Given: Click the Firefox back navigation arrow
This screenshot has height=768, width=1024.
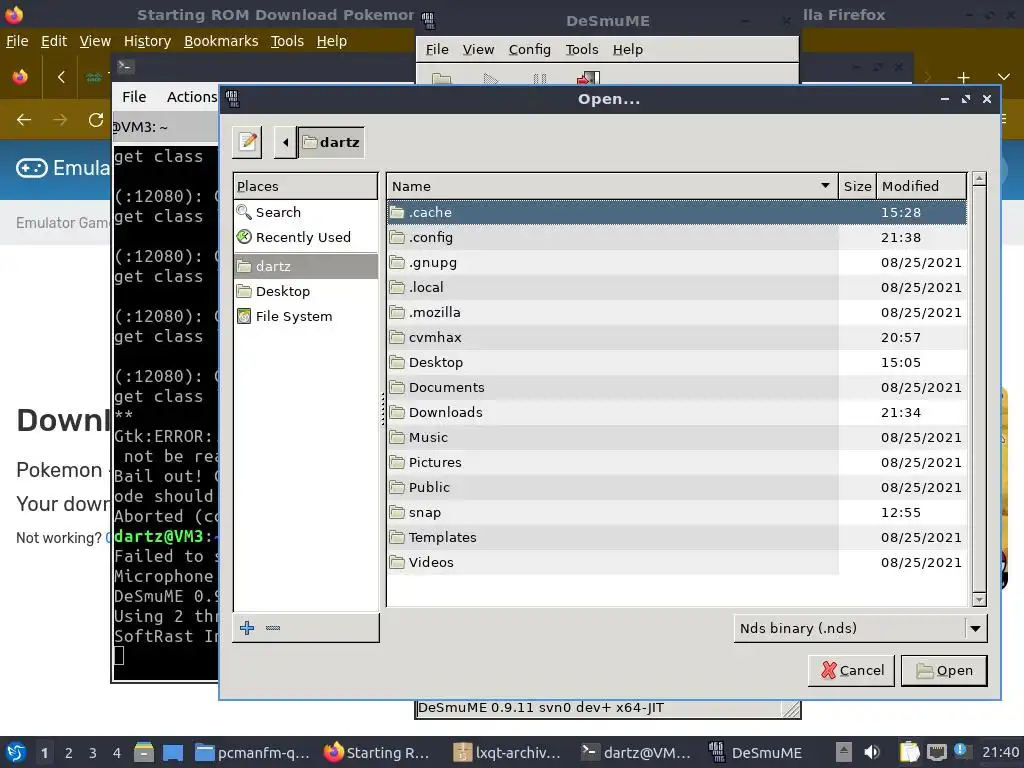Looking at the screenshot, I should coord(24,120).
